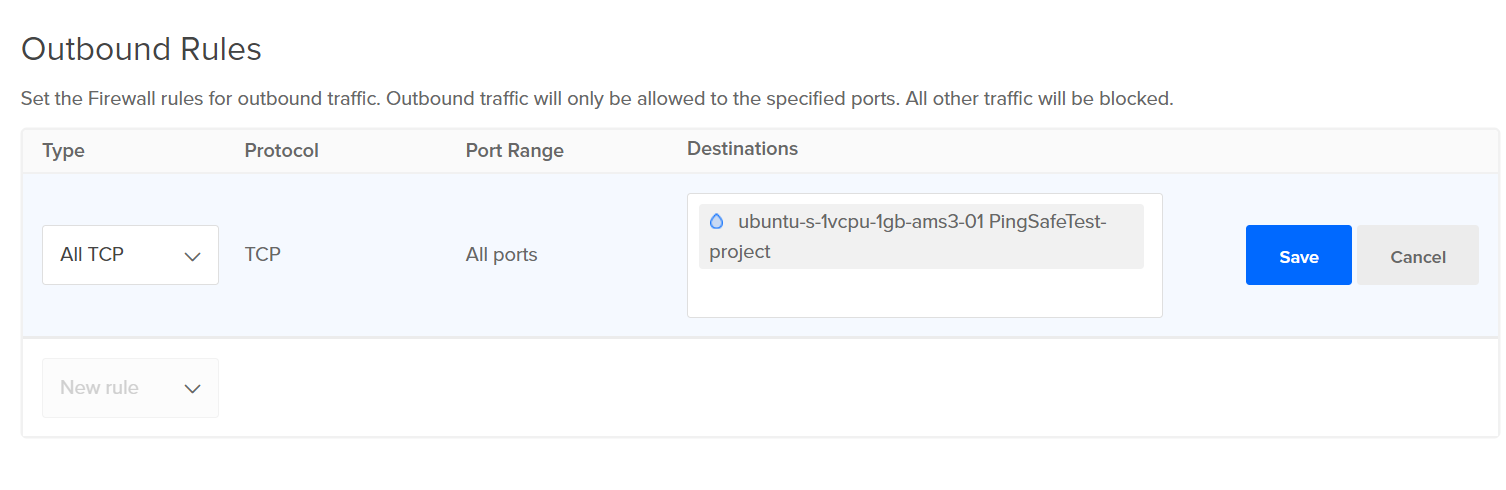
Task: Click the New rule placeholder text
Action: point(99,388)
